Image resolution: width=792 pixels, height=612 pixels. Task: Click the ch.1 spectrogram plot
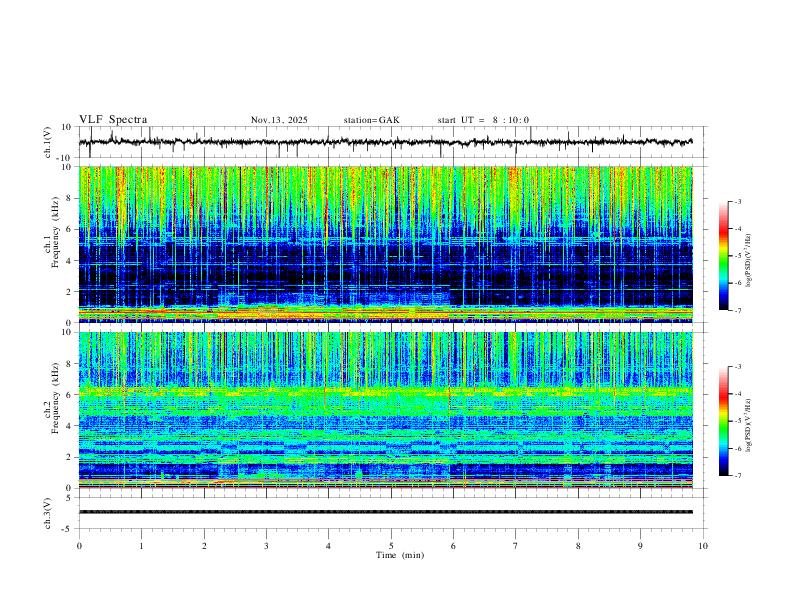386,244
